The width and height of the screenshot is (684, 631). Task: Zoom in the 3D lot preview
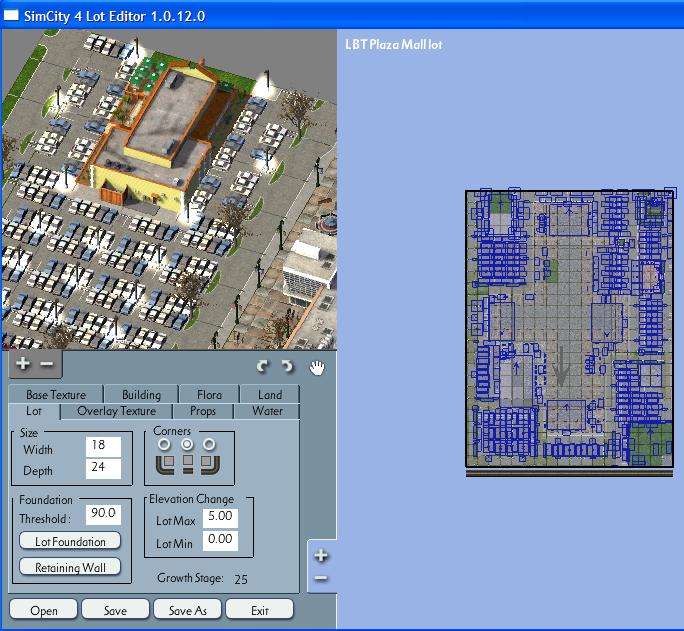[23, 363]
